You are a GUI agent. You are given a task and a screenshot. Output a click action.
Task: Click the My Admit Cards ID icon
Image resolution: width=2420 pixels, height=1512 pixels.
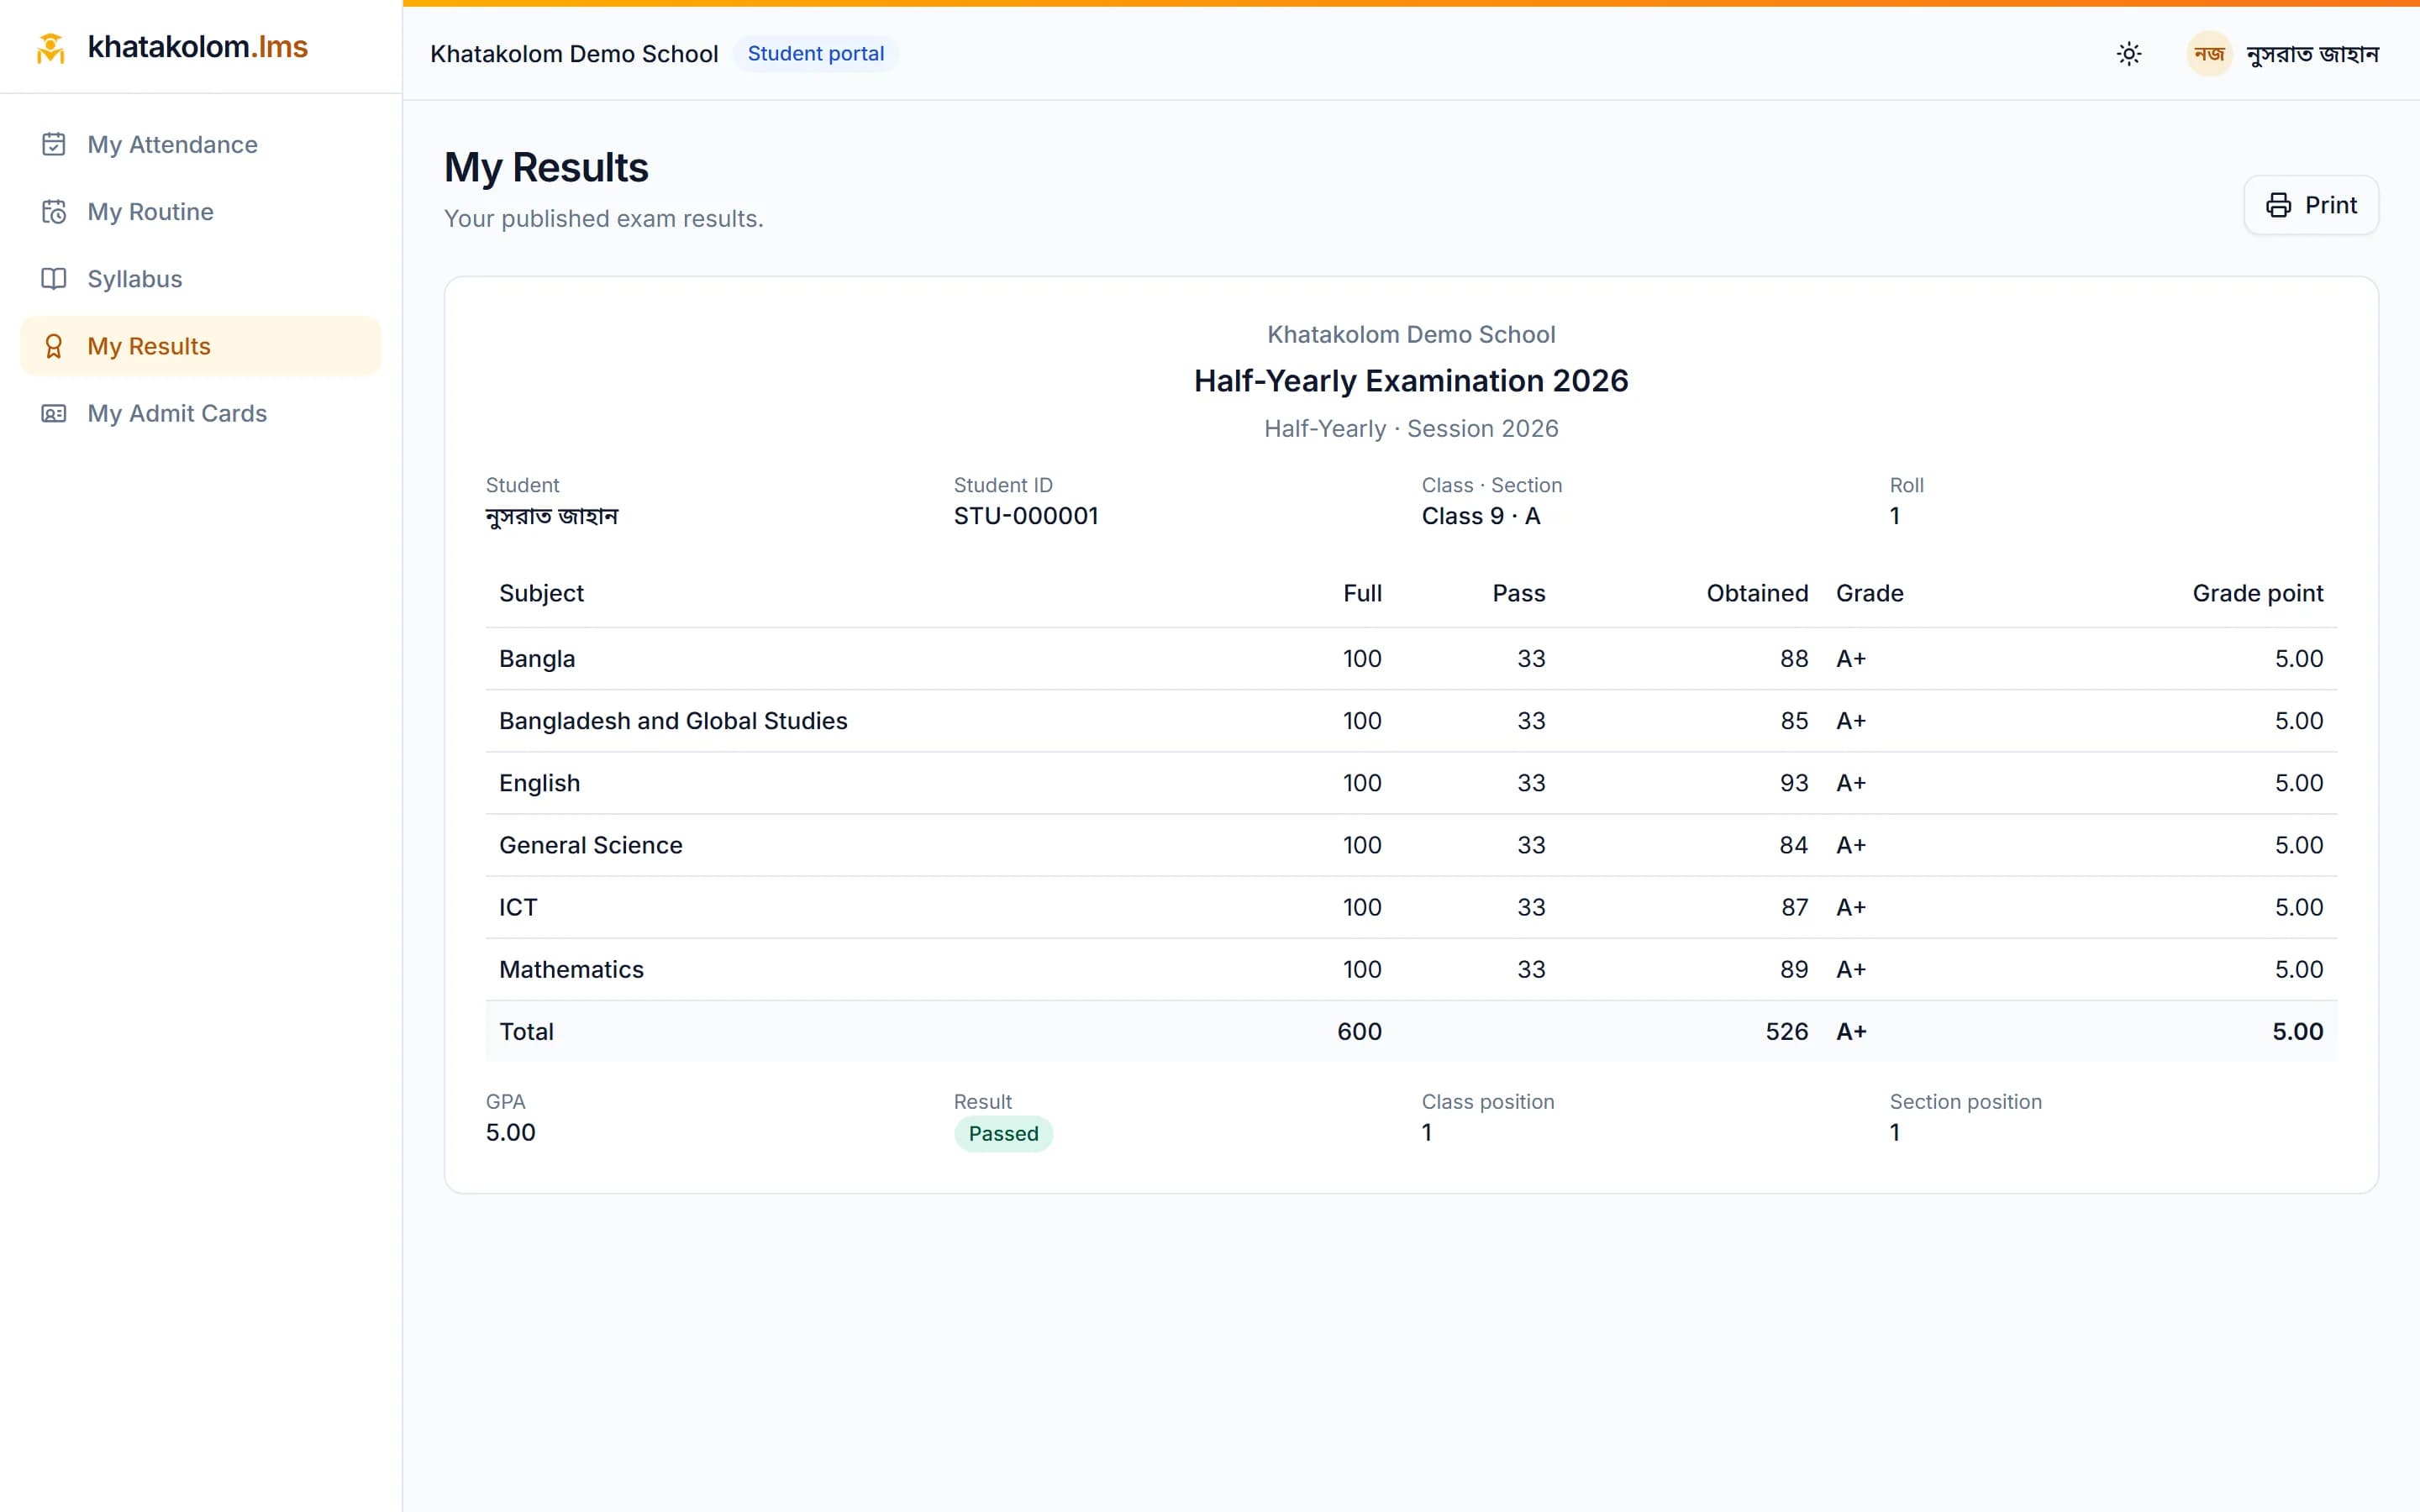click(x=54, y=413)
